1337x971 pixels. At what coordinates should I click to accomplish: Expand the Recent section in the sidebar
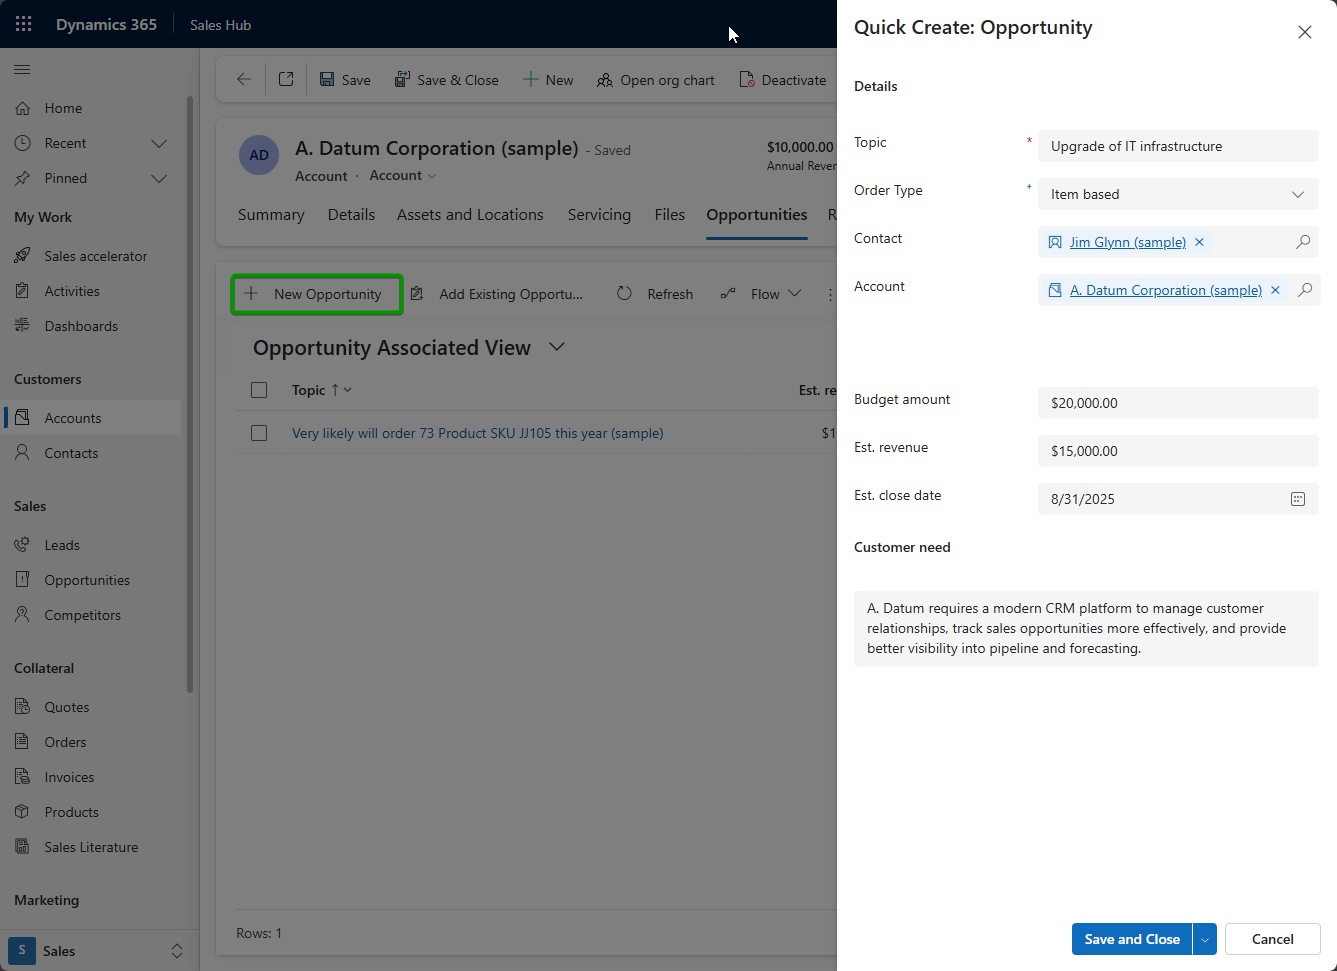(x=158, y=143)
